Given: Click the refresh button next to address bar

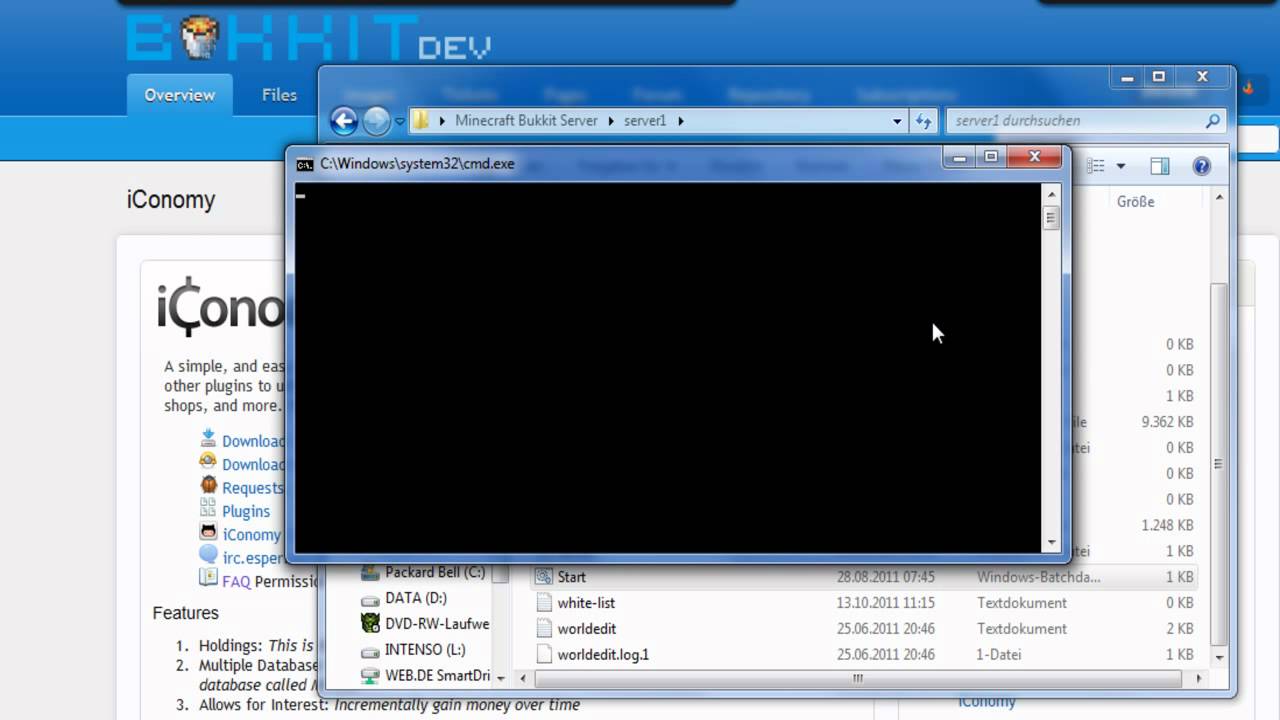Looking at the screenshot, I should [923, 120].
